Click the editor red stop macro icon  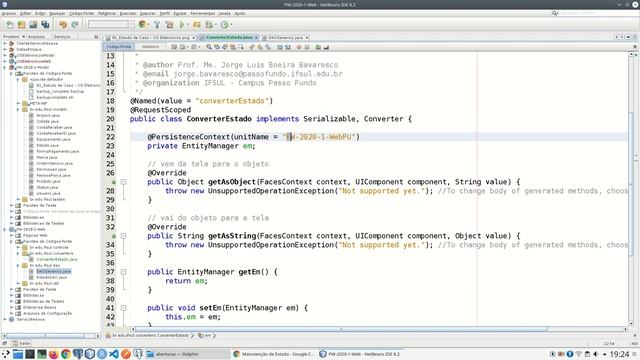tap(299, 47)
